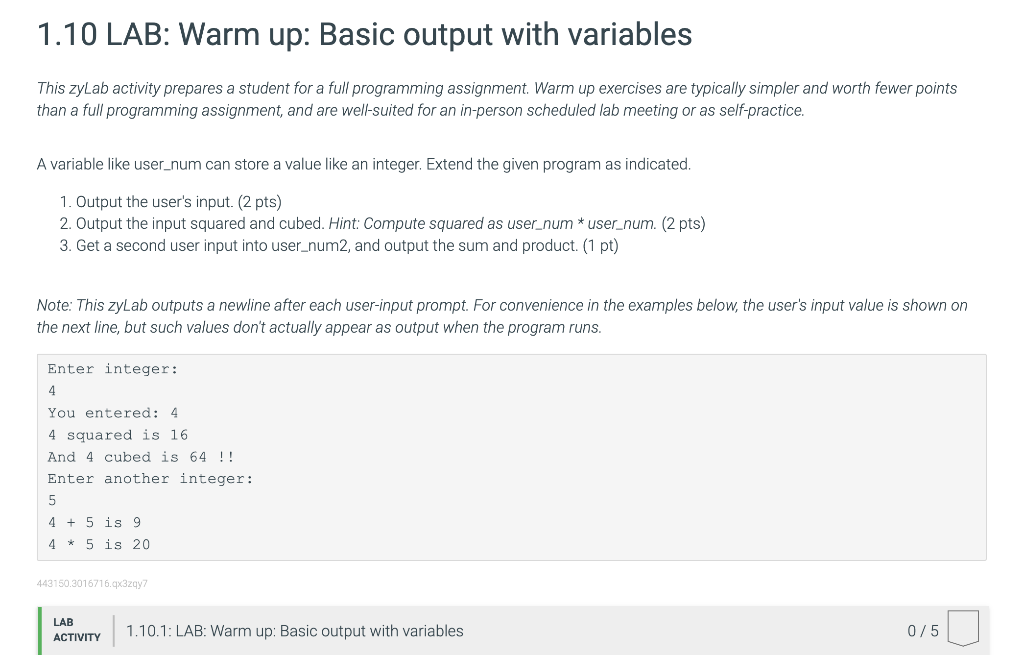
Task: Click the sentence about variable user_num
Action: coord(364,164)
